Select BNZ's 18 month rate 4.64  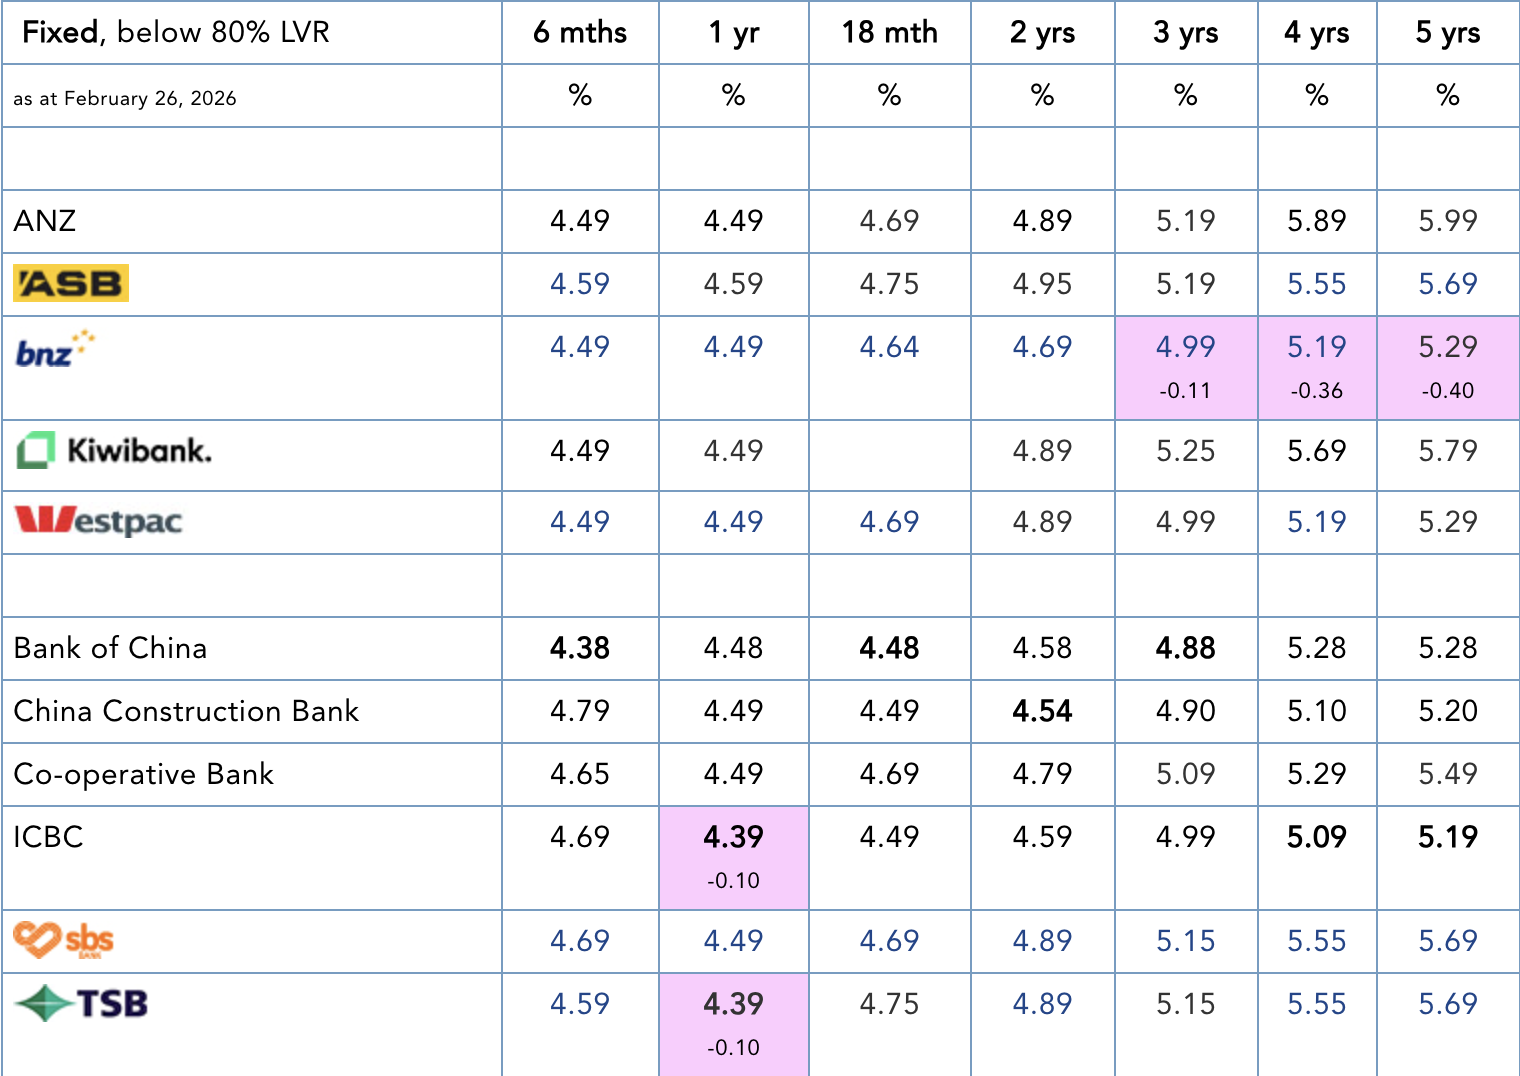[889, 347]
